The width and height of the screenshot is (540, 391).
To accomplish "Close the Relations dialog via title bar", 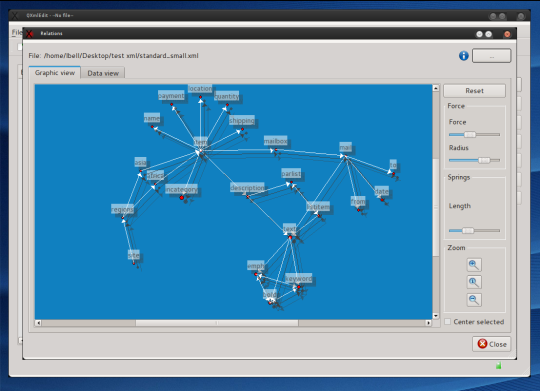I will coord(507,34).
